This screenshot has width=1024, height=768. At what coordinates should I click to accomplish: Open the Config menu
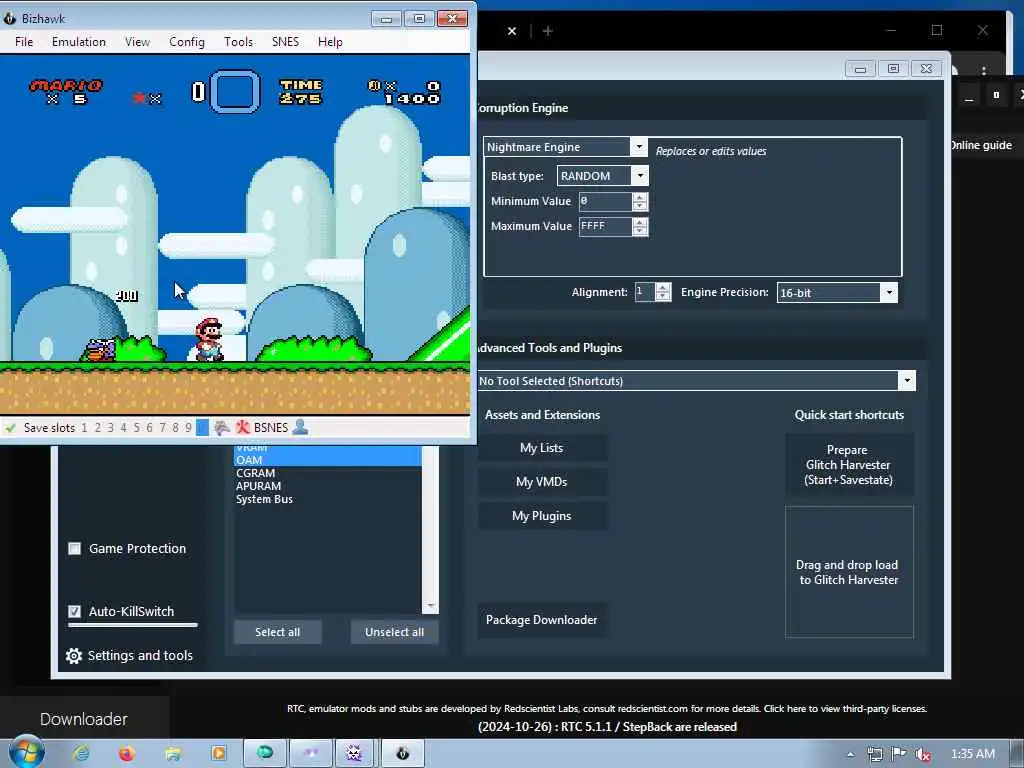[x=187, y=42]
